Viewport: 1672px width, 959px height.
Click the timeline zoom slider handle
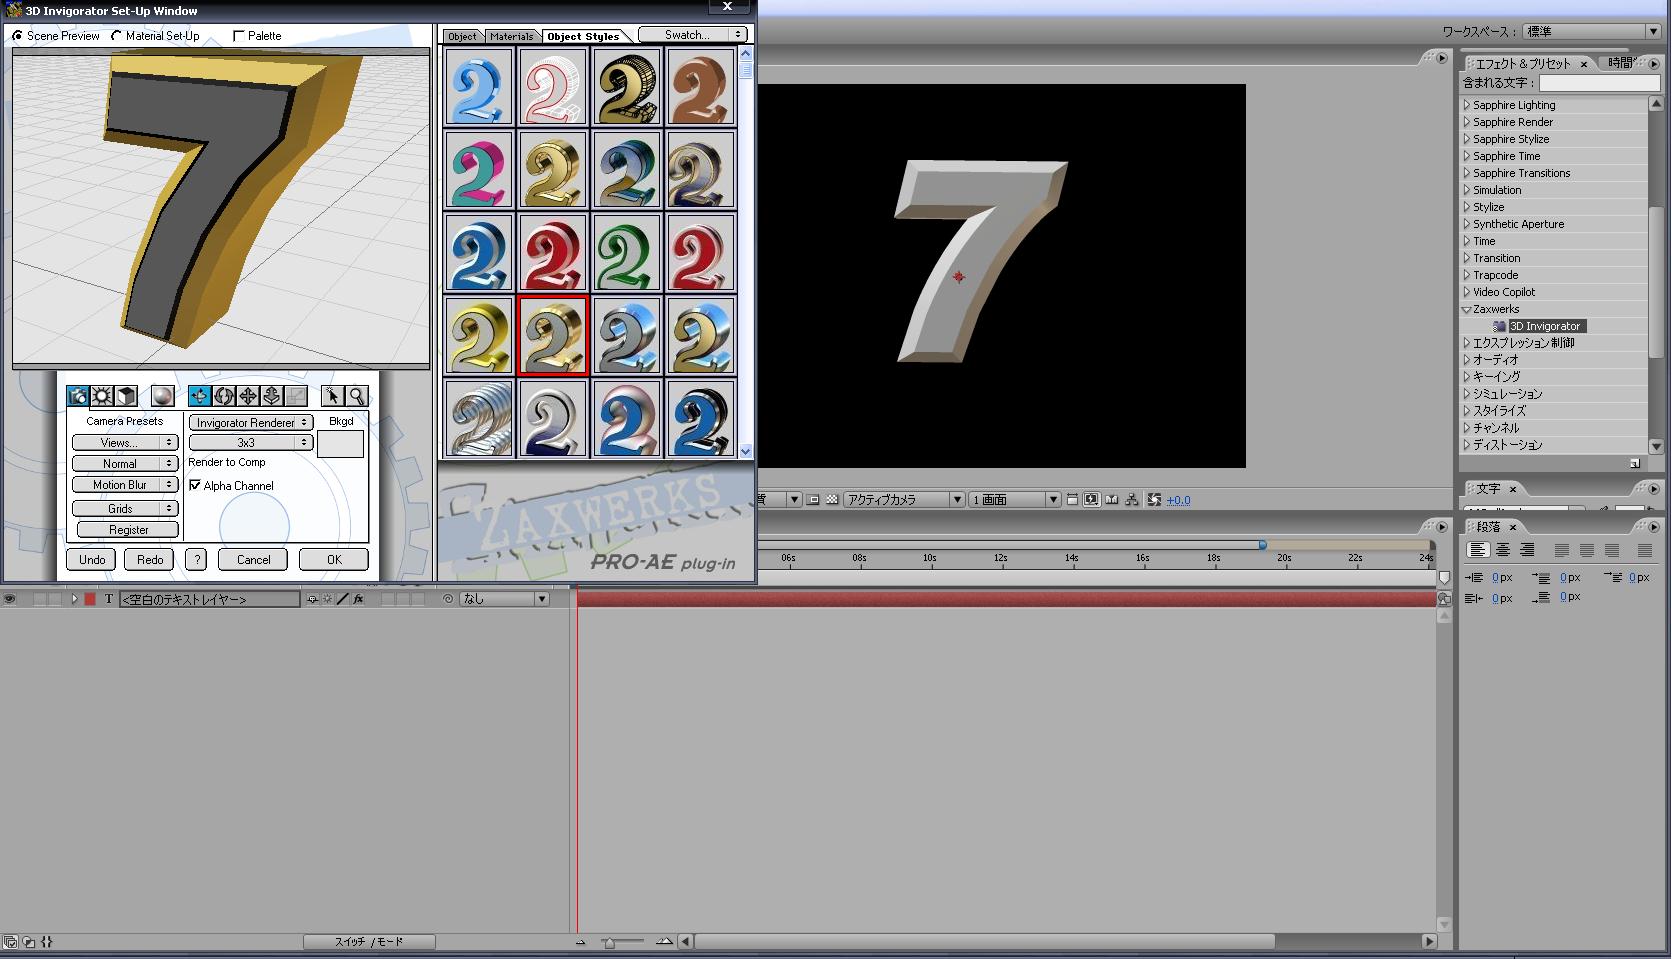pos(609,942)
